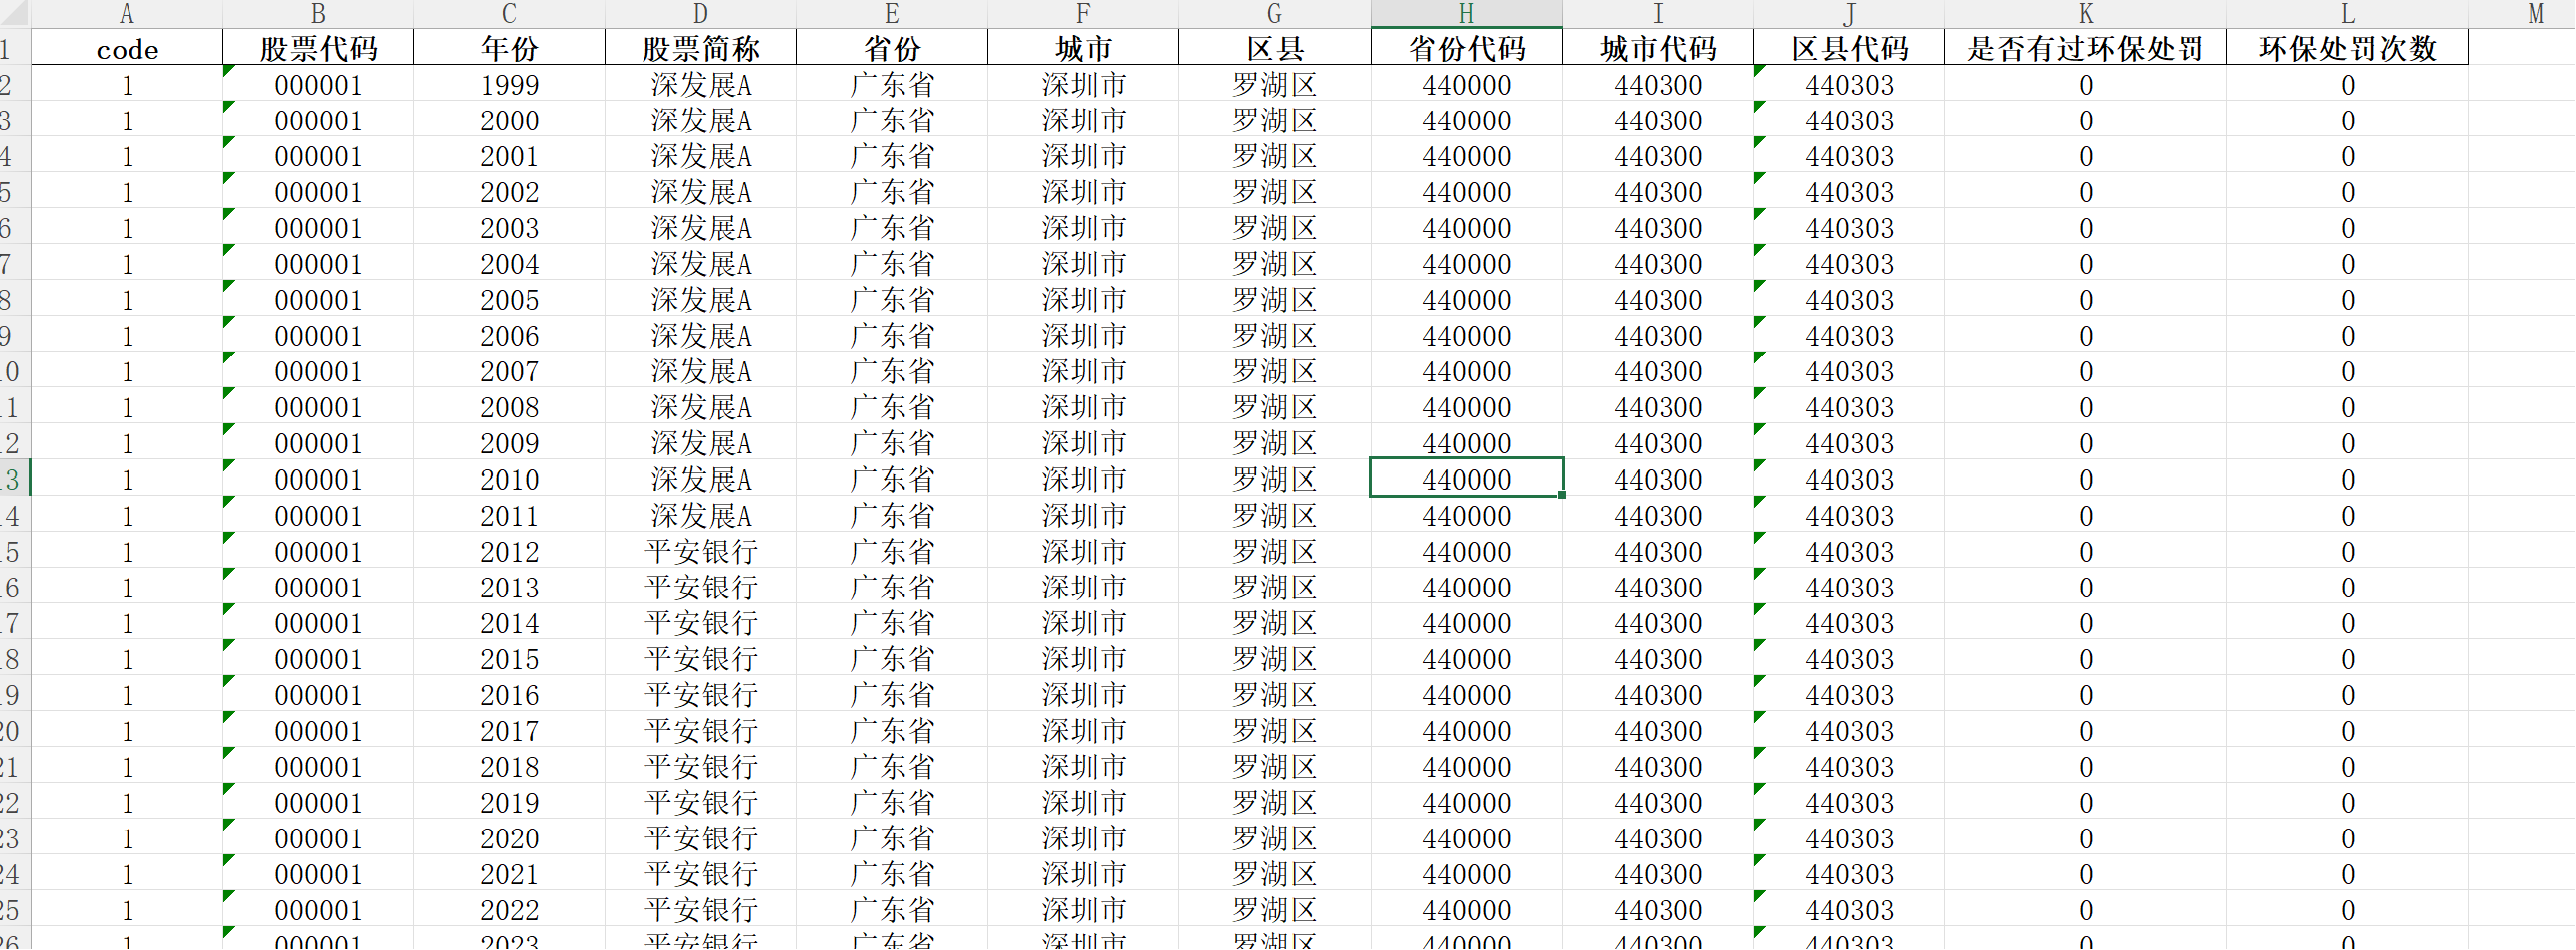Image resolution: width=2576 pixels, height=950 pixels.
Task: Click '广东省' in the 2019 row
Action: [x=892, y=802]
